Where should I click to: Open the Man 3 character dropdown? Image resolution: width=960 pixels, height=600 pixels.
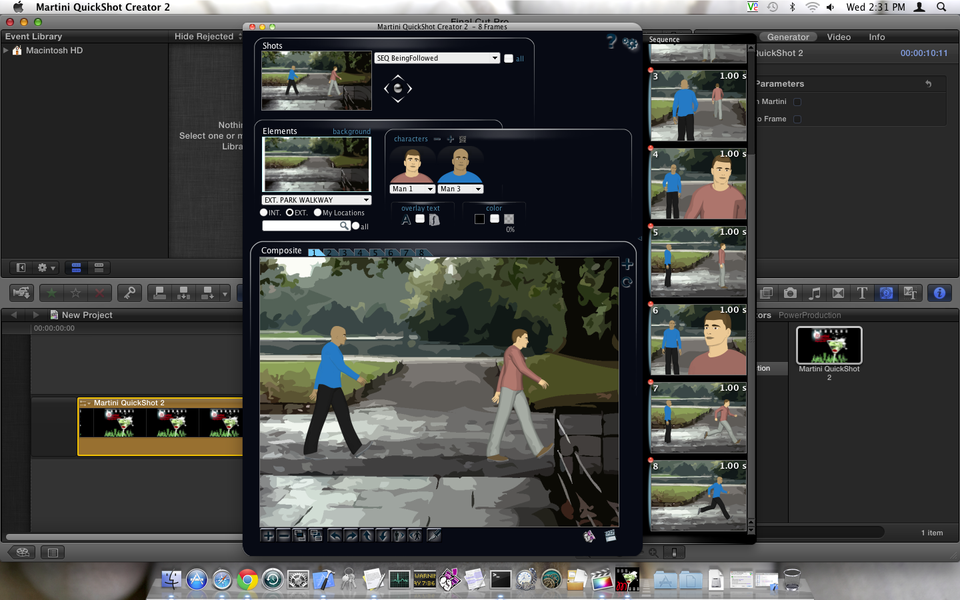(460, 189)
